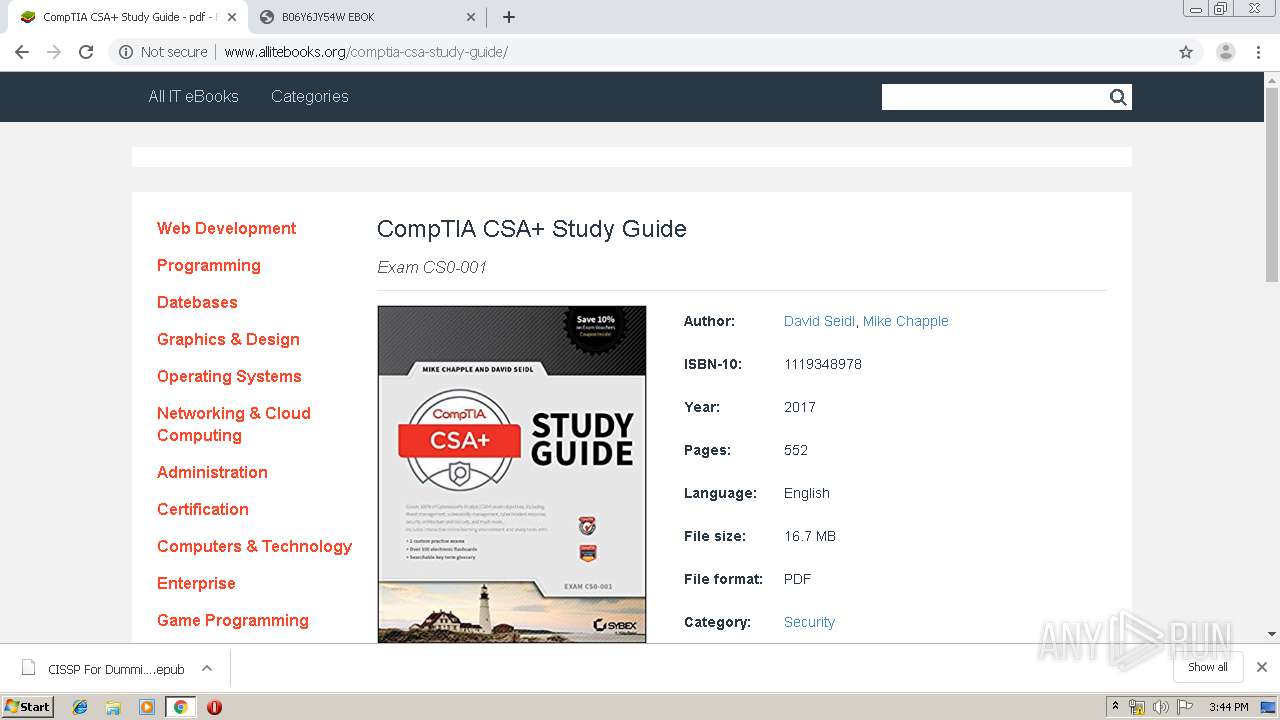Click author link David Seidl
This screenshot has height=720, width=1280.
click(x=819, y=321)
